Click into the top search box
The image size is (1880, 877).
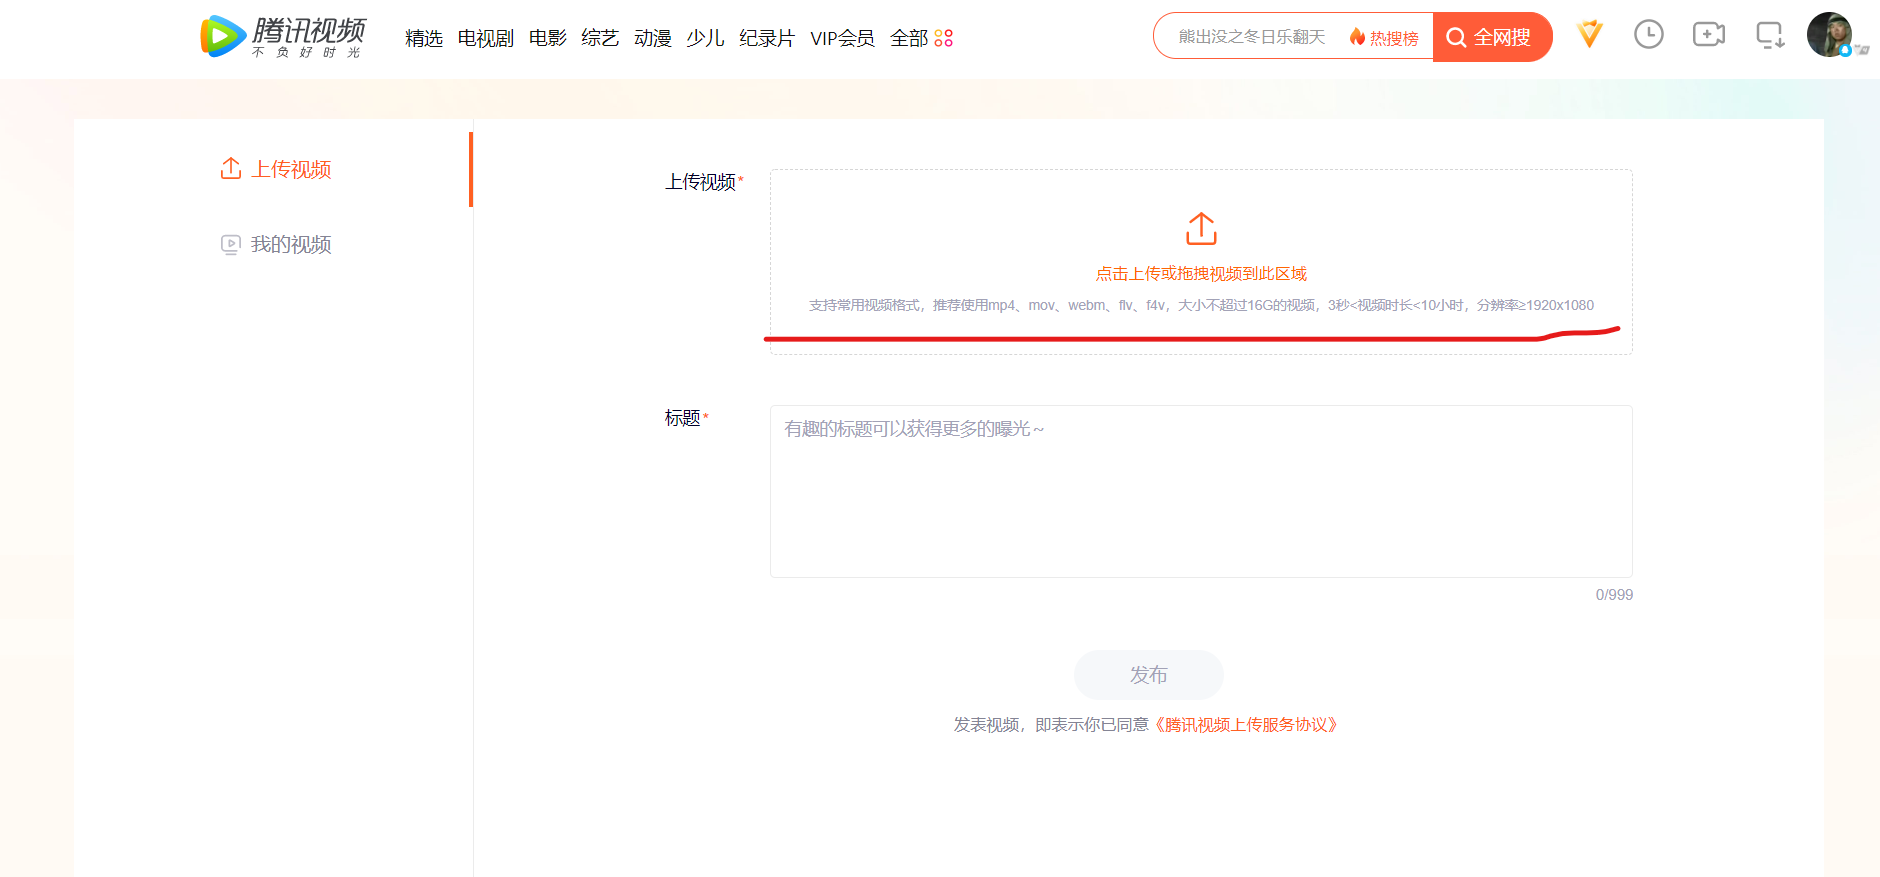pos(1250,37)
